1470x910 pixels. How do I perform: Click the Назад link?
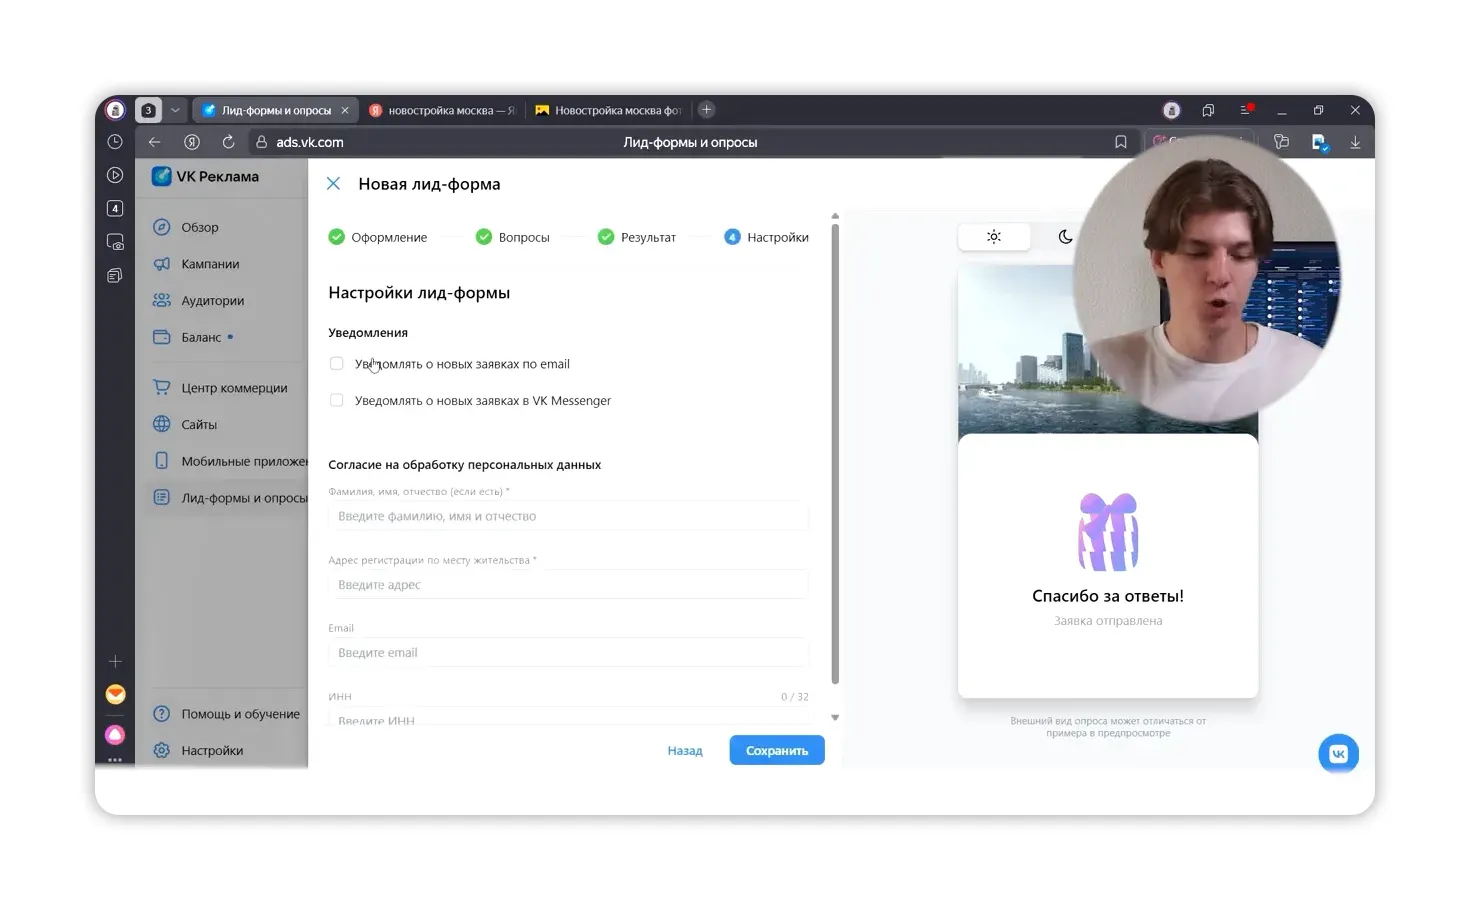point(685,751)
